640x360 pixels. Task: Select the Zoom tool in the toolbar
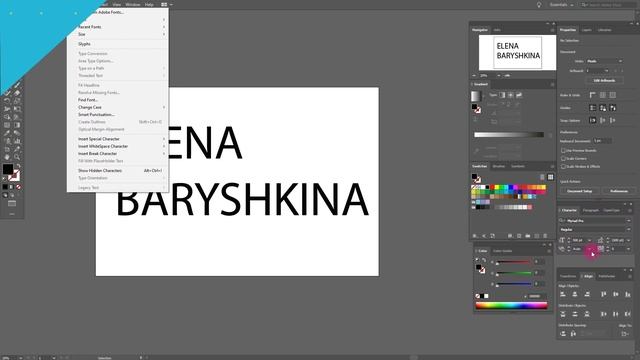(17, 157)
